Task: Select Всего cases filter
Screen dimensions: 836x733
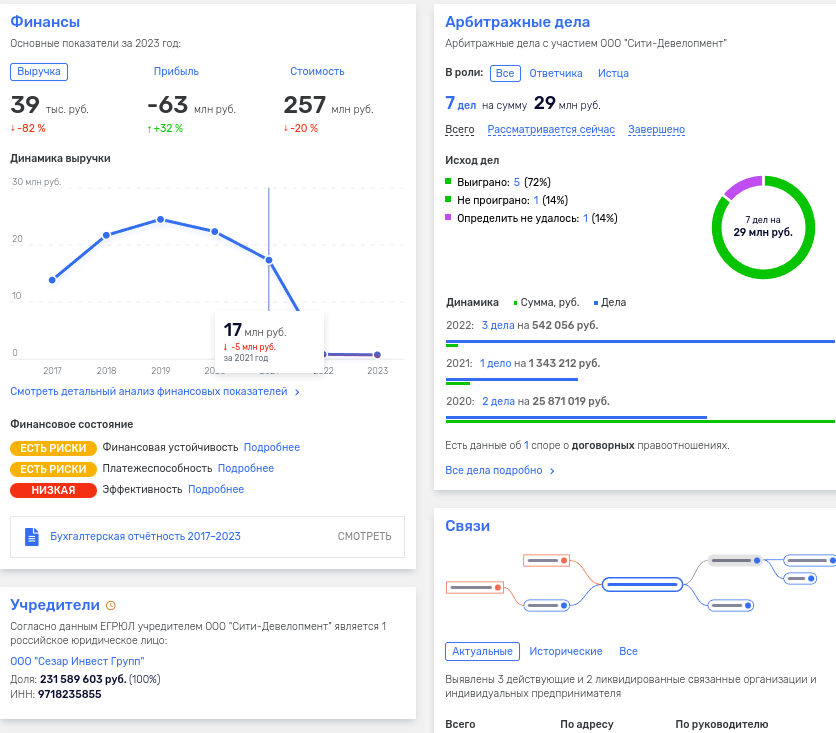Action: (x=460, y=129)
